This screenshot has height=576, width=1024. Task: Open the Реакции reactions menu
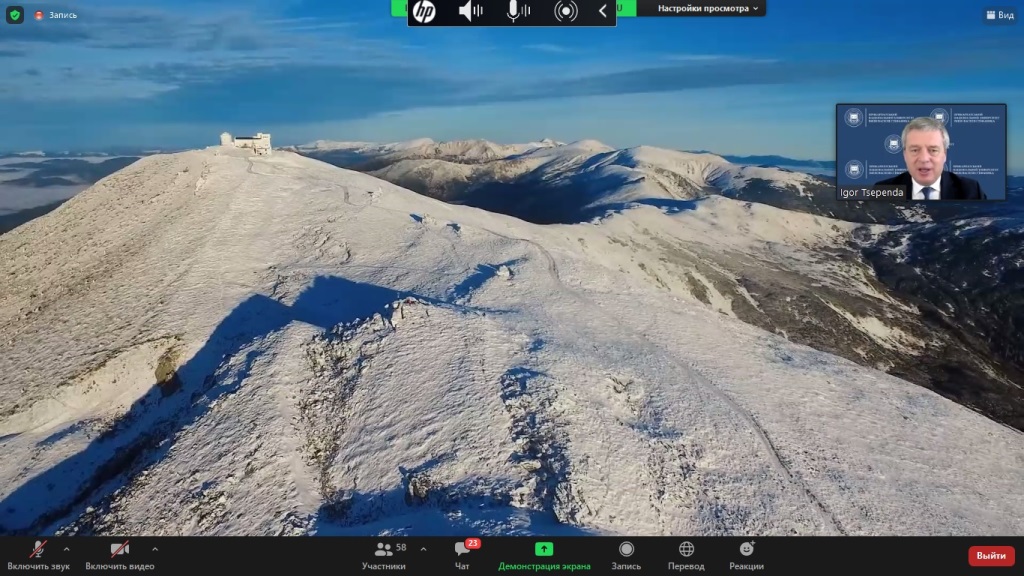pos(746,555)
